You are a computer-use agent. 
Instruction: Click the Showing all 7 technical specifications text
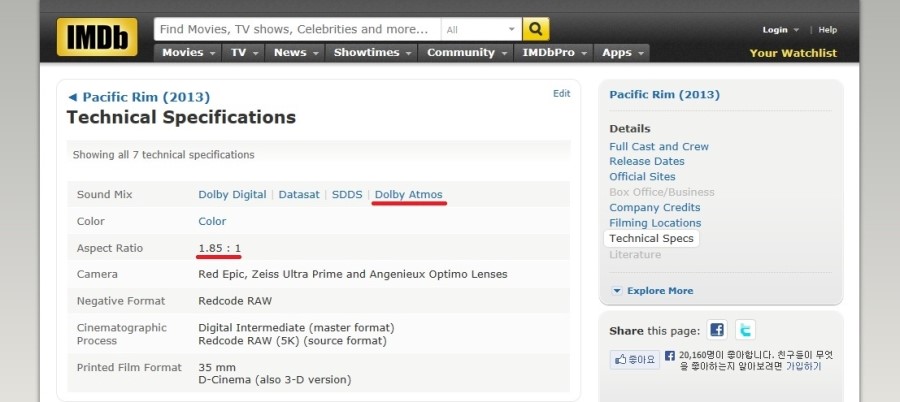(x=164, y=154)
